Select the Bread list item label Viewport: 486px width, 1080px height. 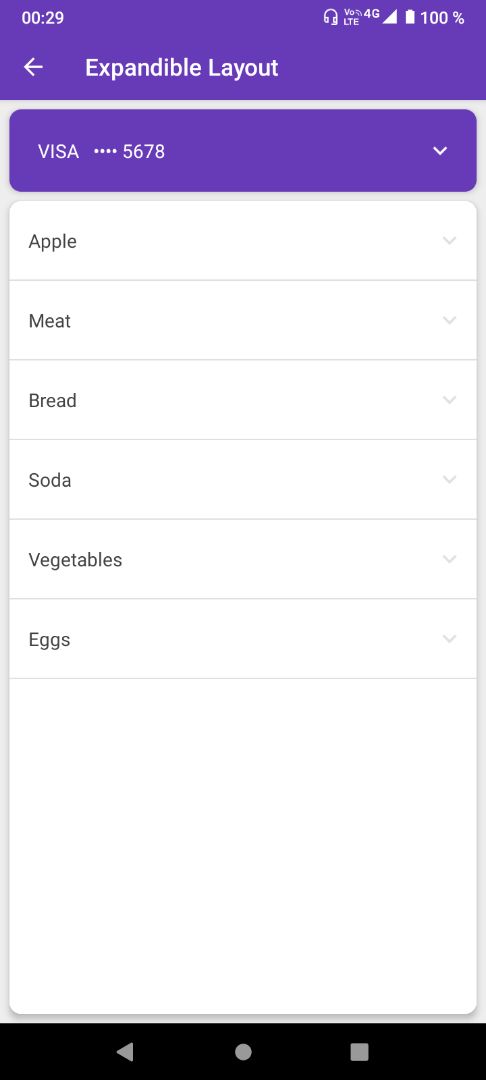(x=52, y=401)
